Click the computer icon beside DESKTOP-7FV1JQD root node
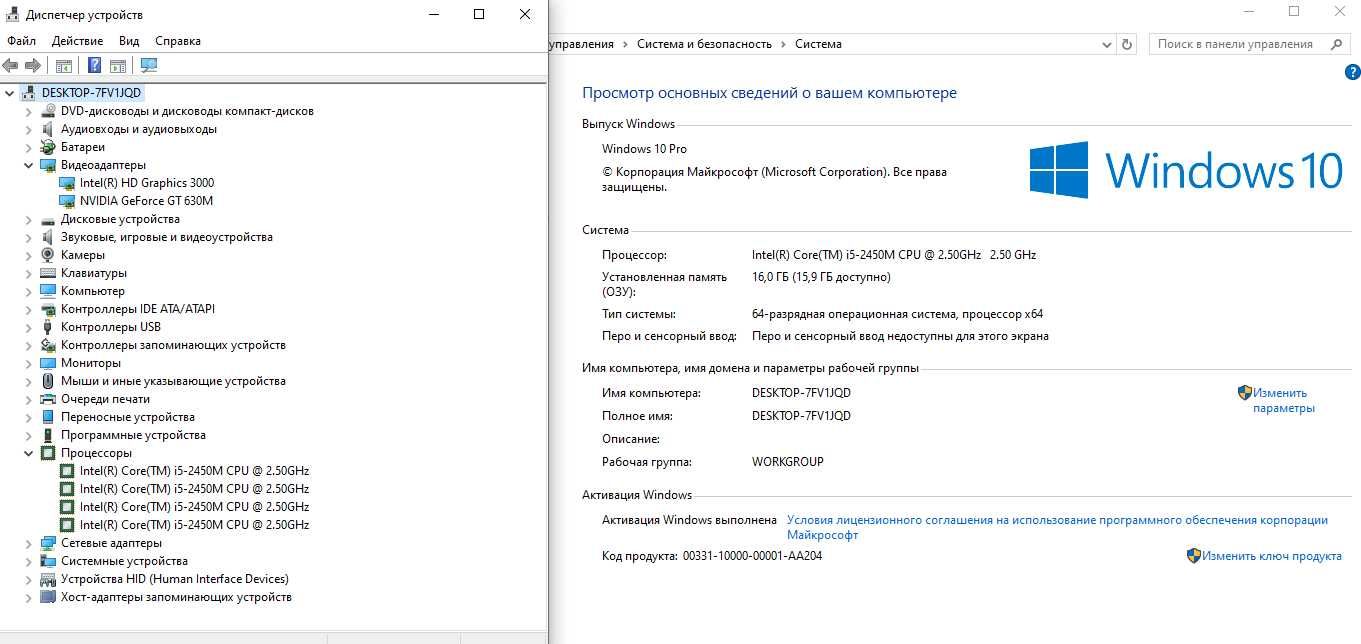This screenshot has height=644, width=1361. point(29,93)
